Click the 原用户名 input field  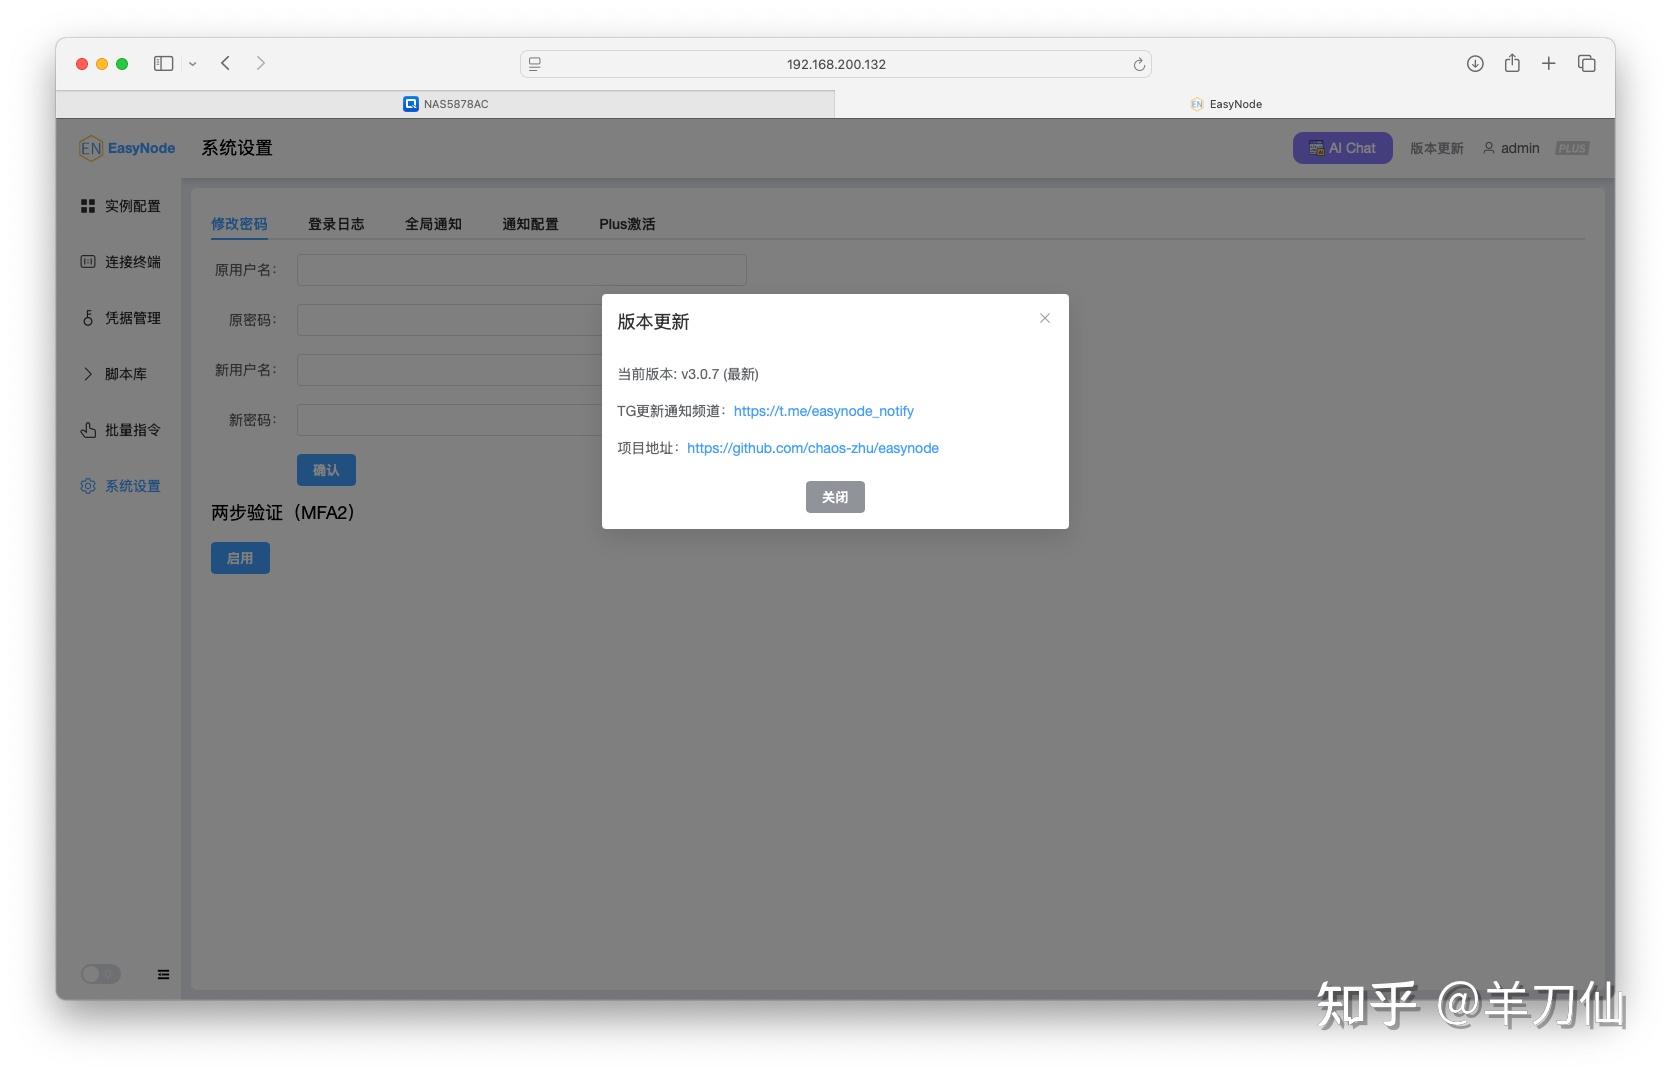520,270
